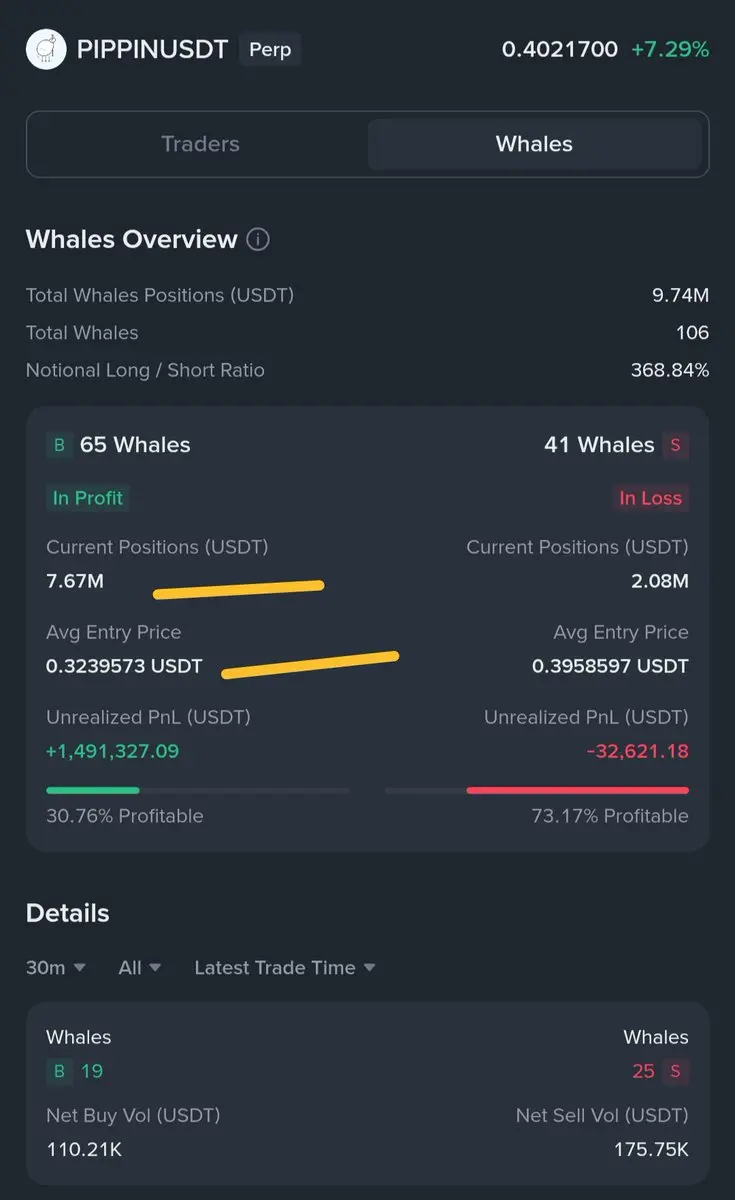Click the +7.29% price change value
This screenshot has width=735, height=1200.
click(670, 49)
